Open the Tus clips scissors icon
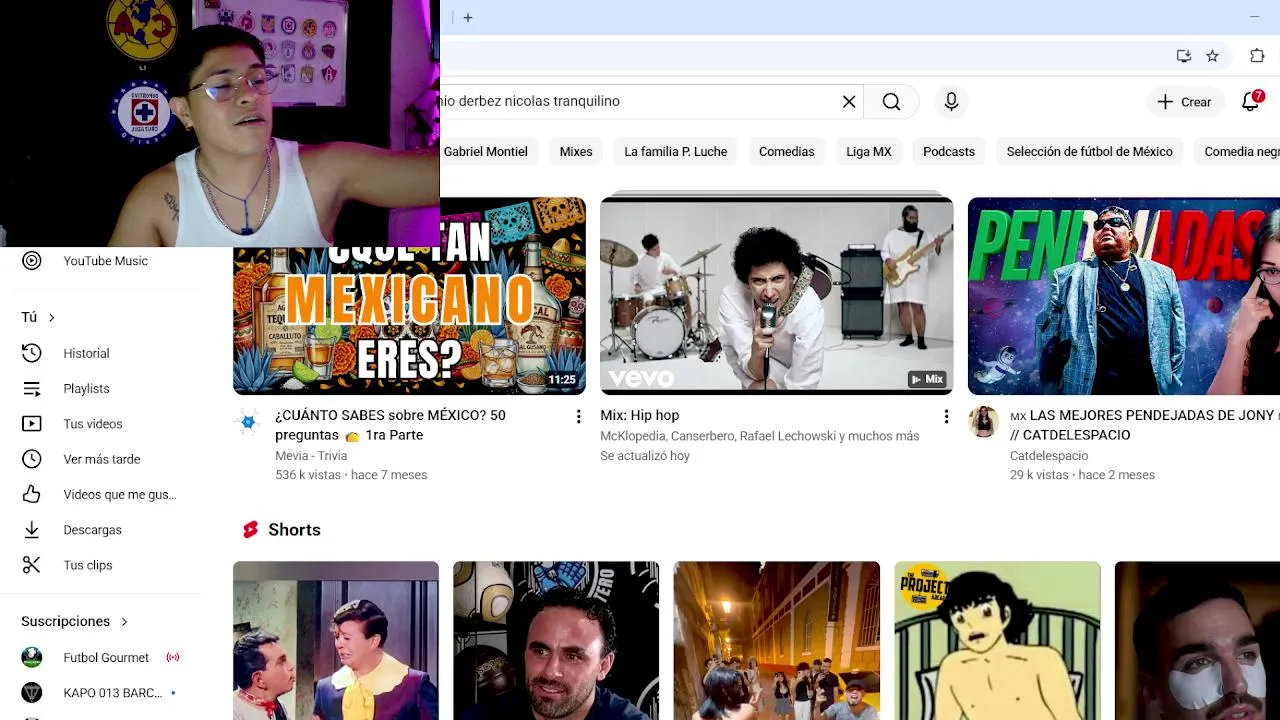 (32, 565)
